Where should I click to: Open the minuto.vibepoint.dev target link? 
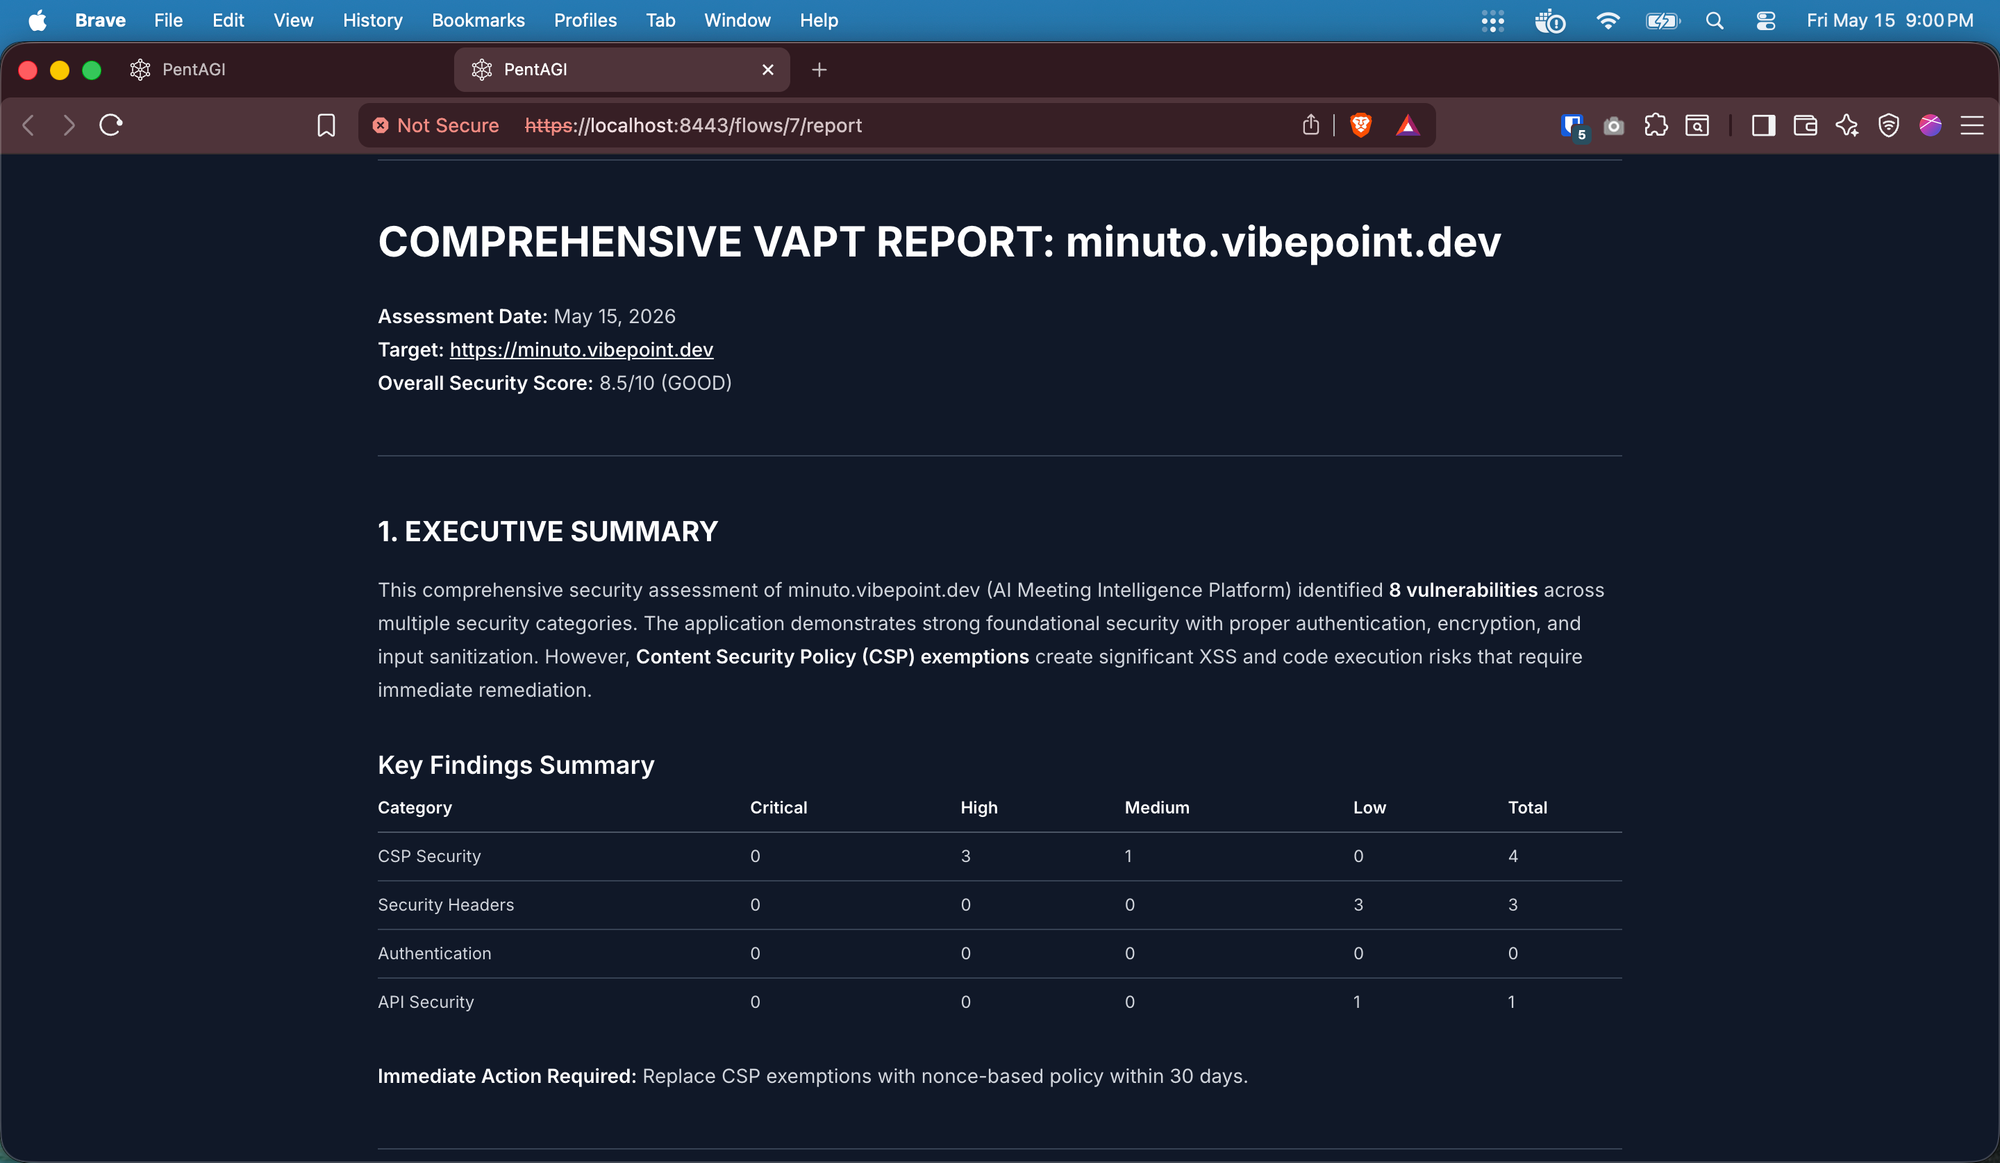click(x=581, y=350)
